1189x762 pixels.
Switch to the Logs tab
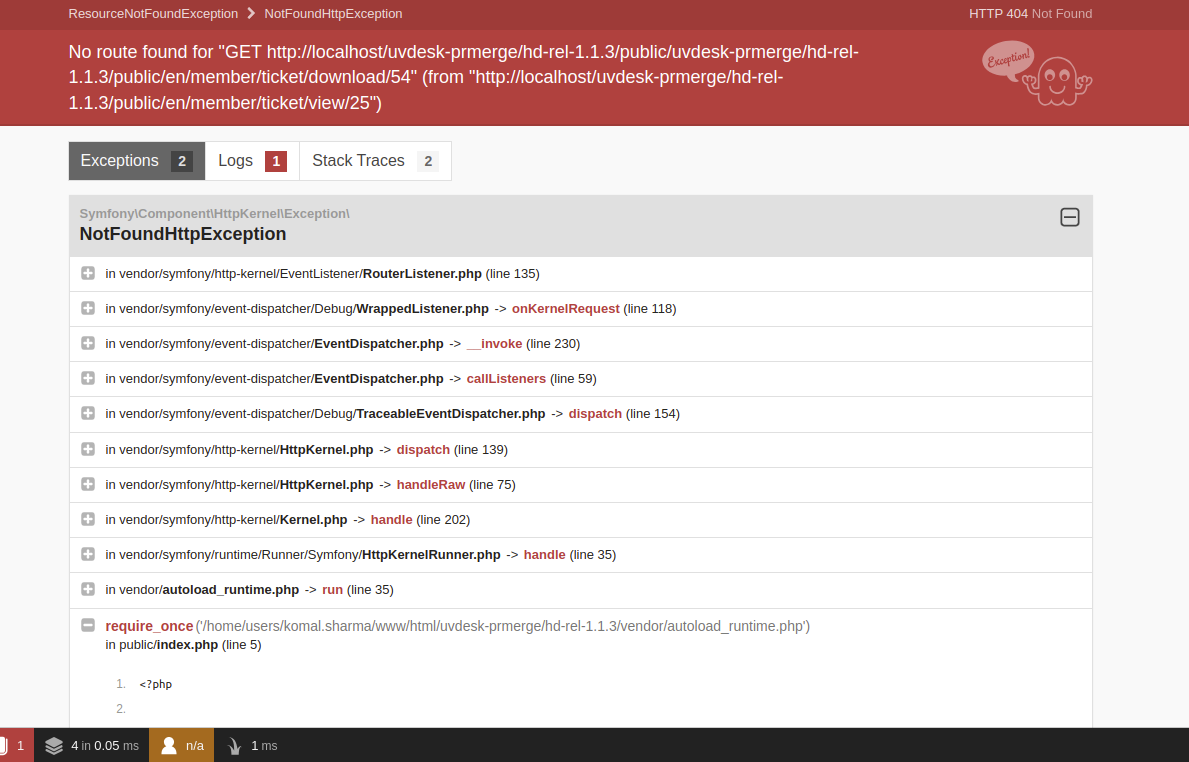236,160
